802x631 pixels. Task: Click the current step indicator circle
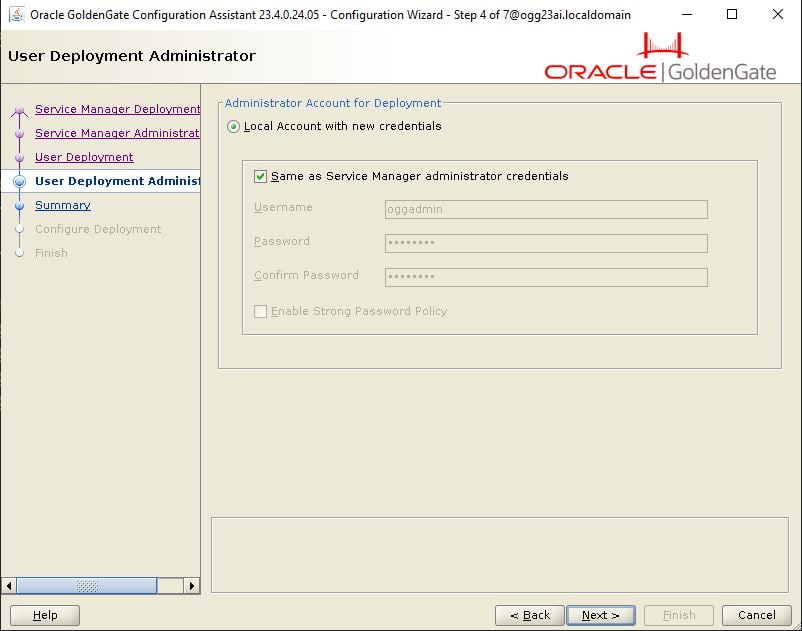(x=19, y=181)
